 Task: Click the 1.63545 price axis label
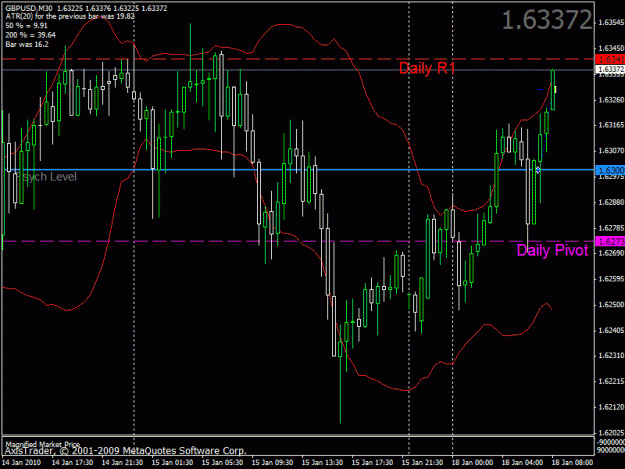pos(611,22)
